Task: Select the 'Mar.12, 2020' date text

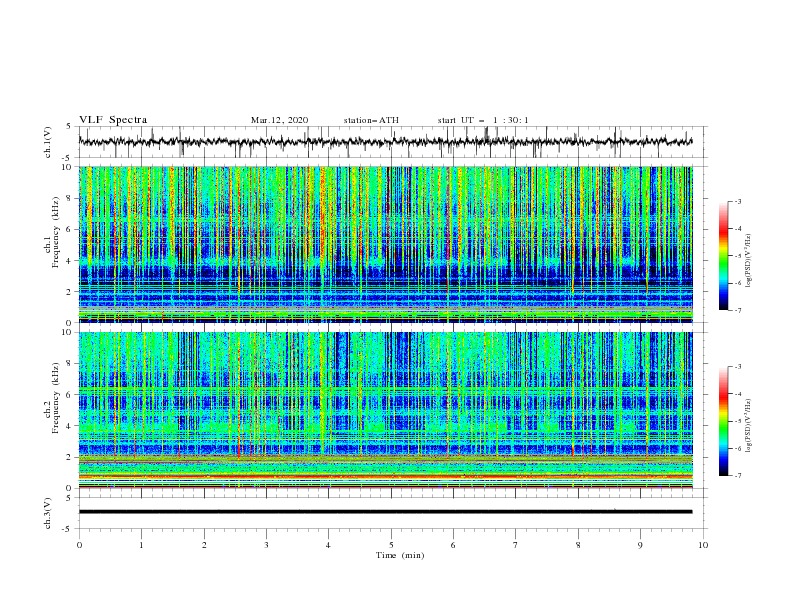Action: click(x=279, y=120)
